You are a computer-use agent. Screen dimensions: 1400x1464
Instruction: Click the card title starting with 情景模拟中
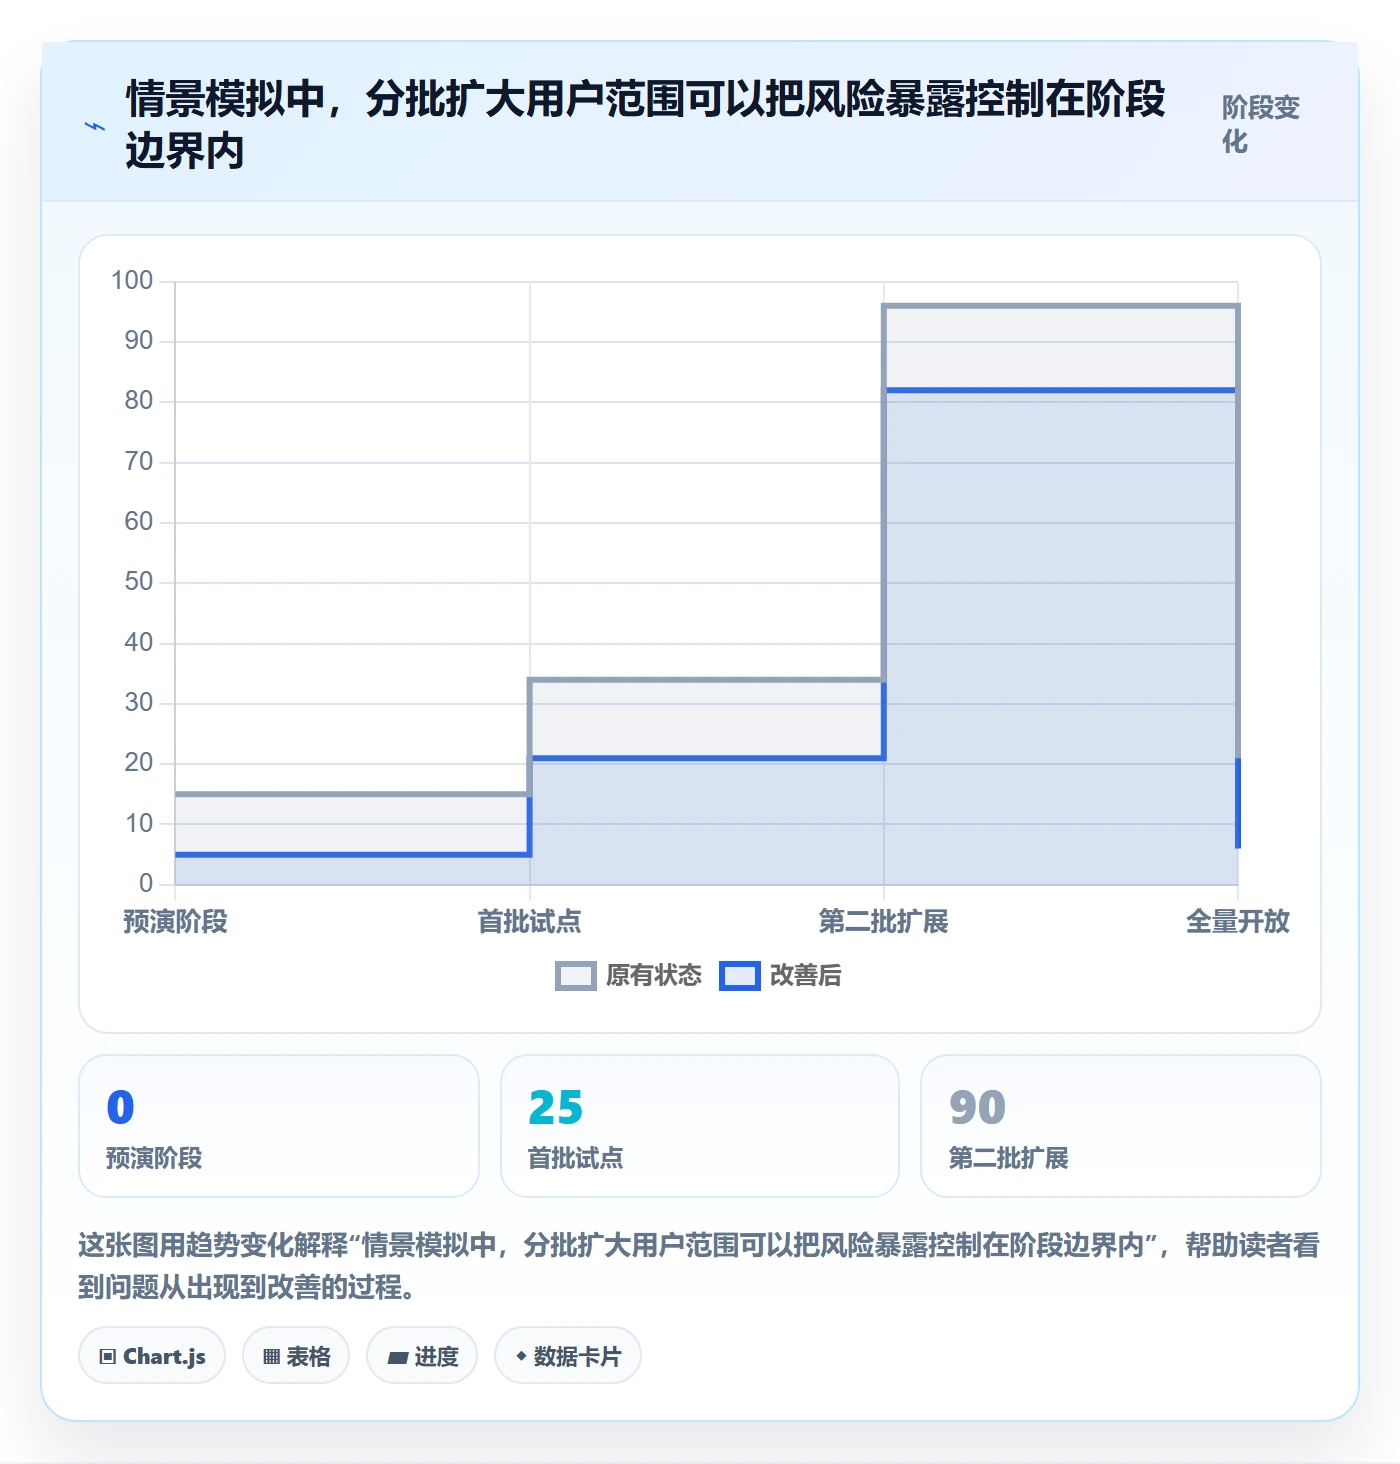point(646,125)
